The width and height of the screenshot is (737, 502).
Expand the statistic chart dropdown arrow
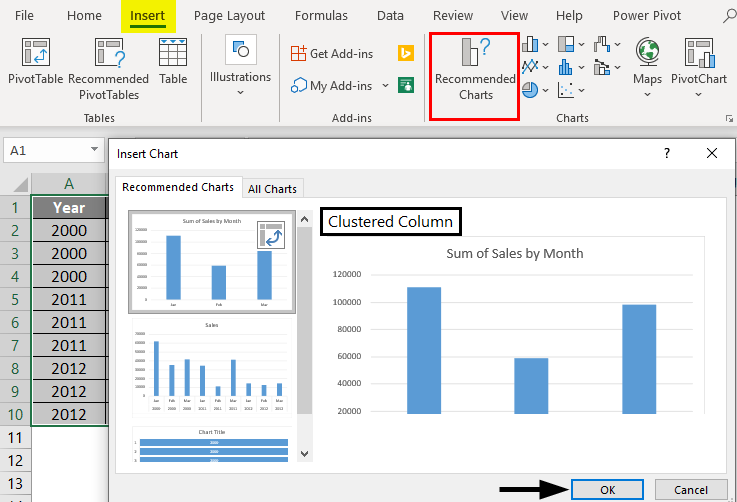(581, 67)
